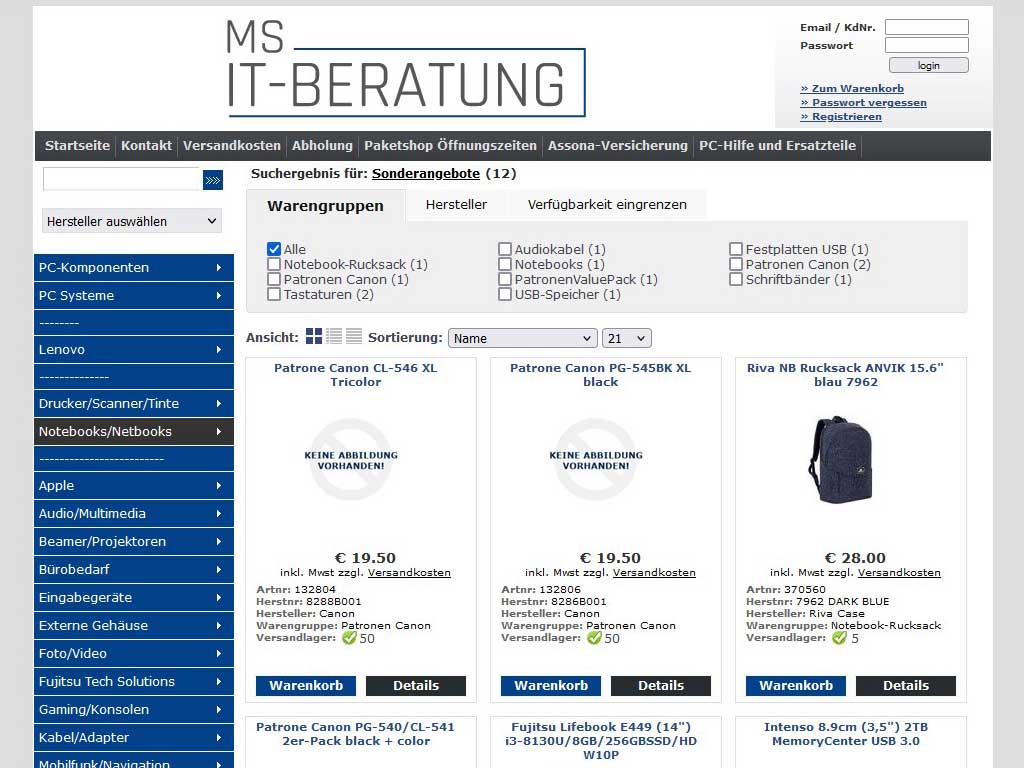Screen dimensions: 1024x768
Task: Open missing image placeholder of PG-545BK XL
Action: (x=596, y=460)
